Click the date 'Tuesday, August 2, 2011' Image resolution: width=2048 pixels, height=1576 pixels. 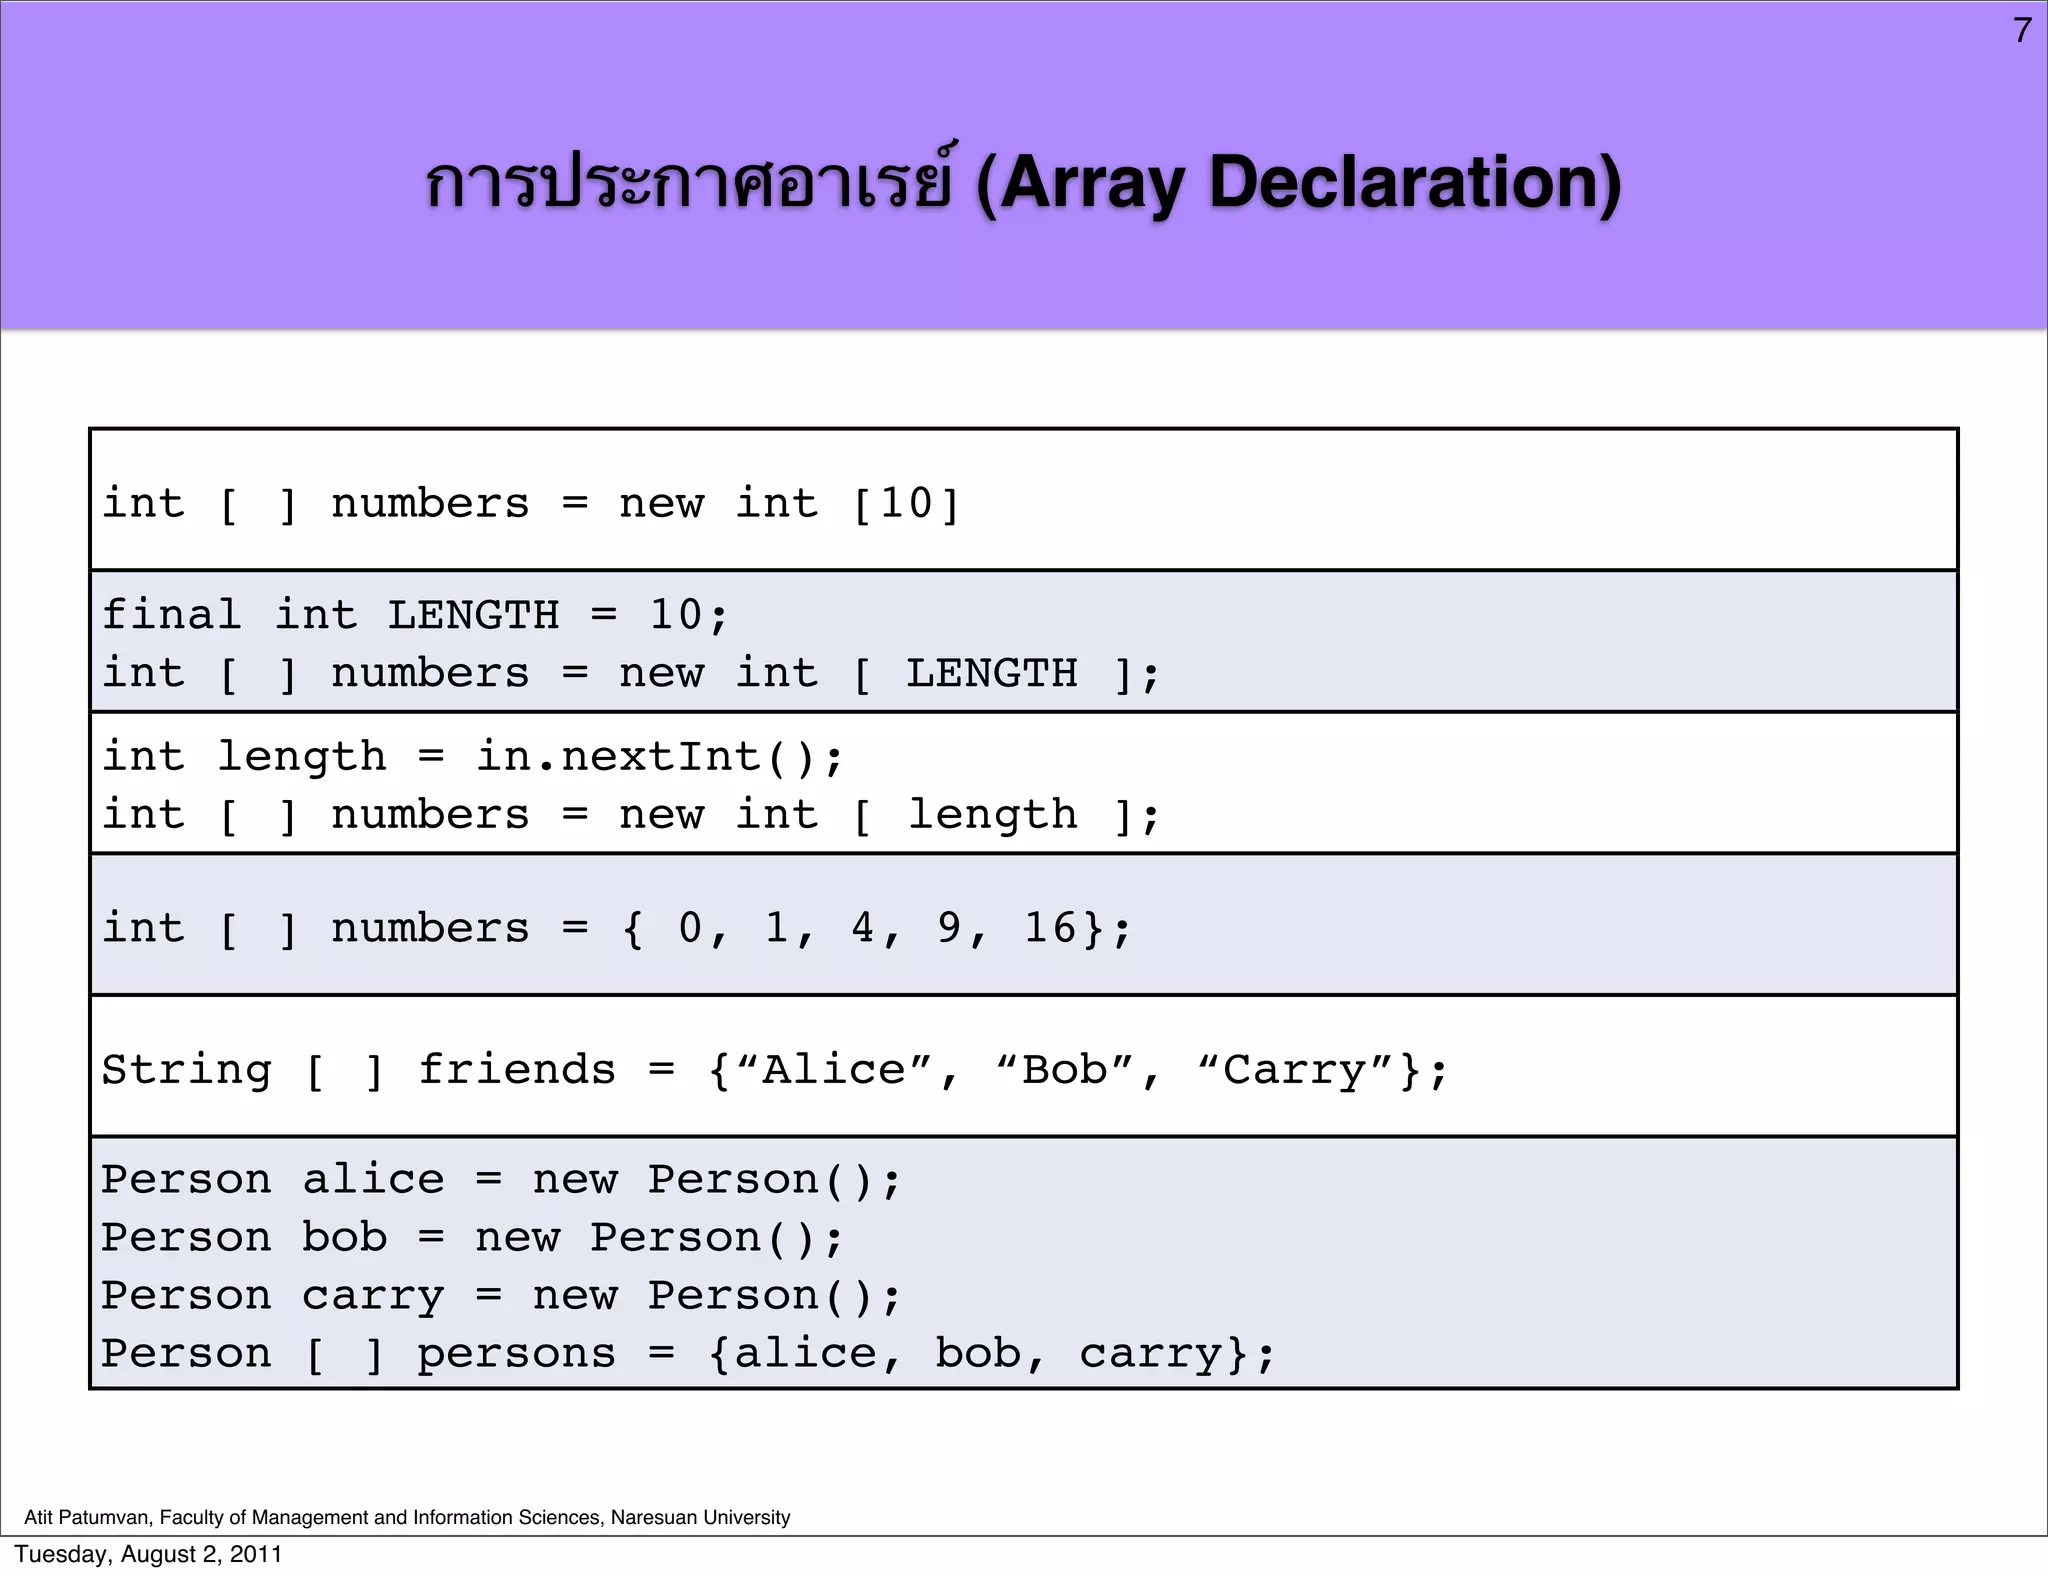tap(148, 1554)
